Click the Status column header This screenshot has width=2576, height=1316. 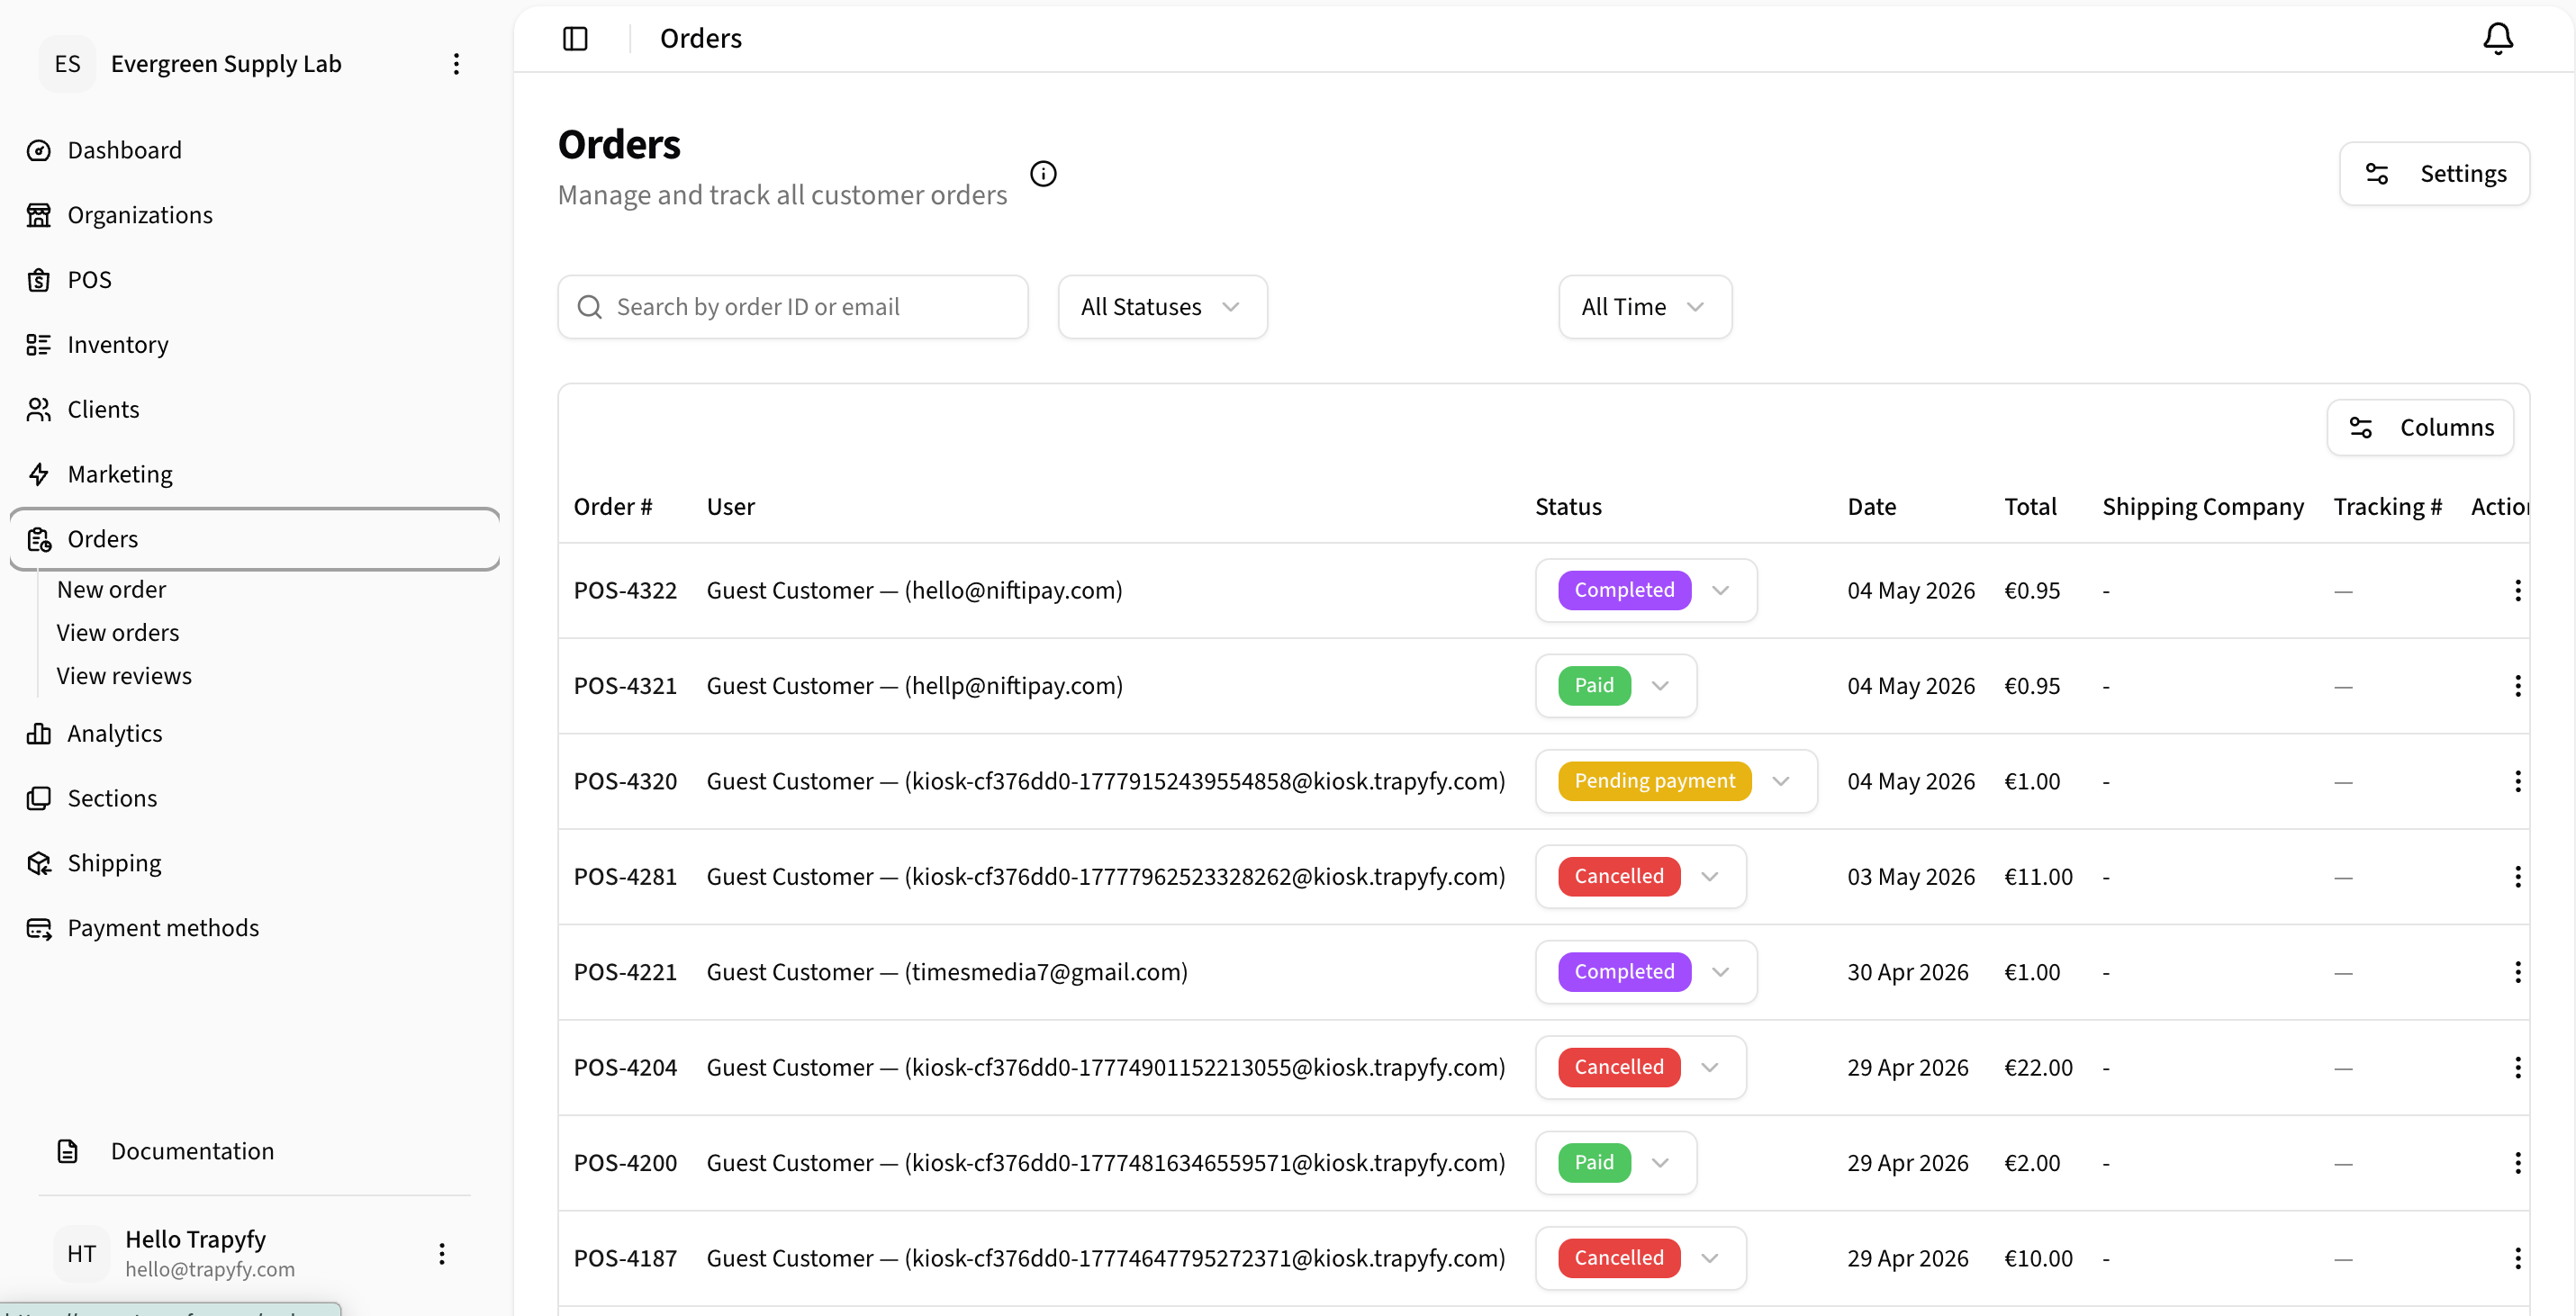tap(1568, 507)
